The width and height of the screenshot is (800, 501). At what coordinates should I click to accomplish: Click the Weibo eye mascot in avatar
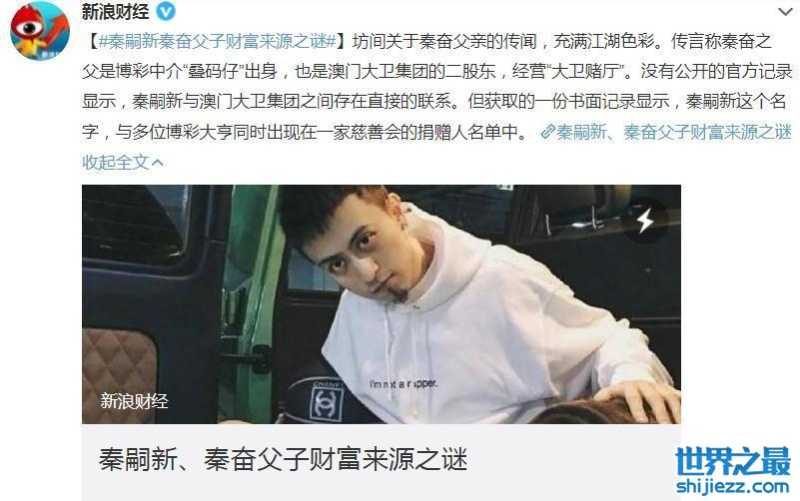(29, 26)
